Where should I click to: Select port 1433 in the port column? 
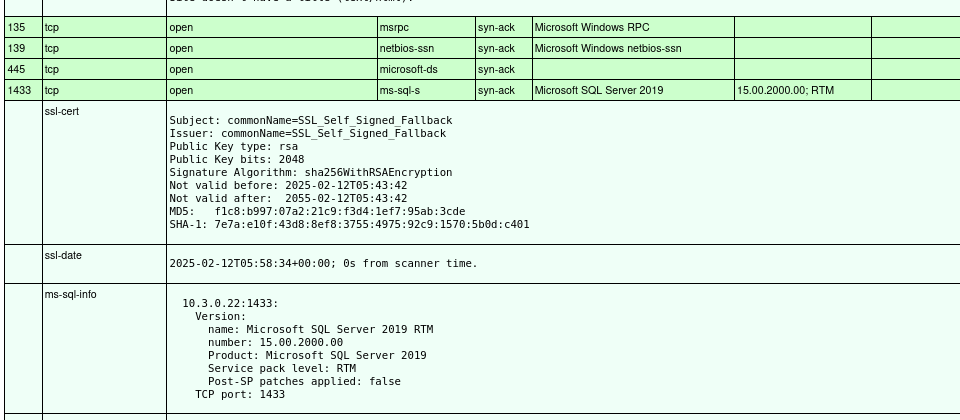[19, 90]
